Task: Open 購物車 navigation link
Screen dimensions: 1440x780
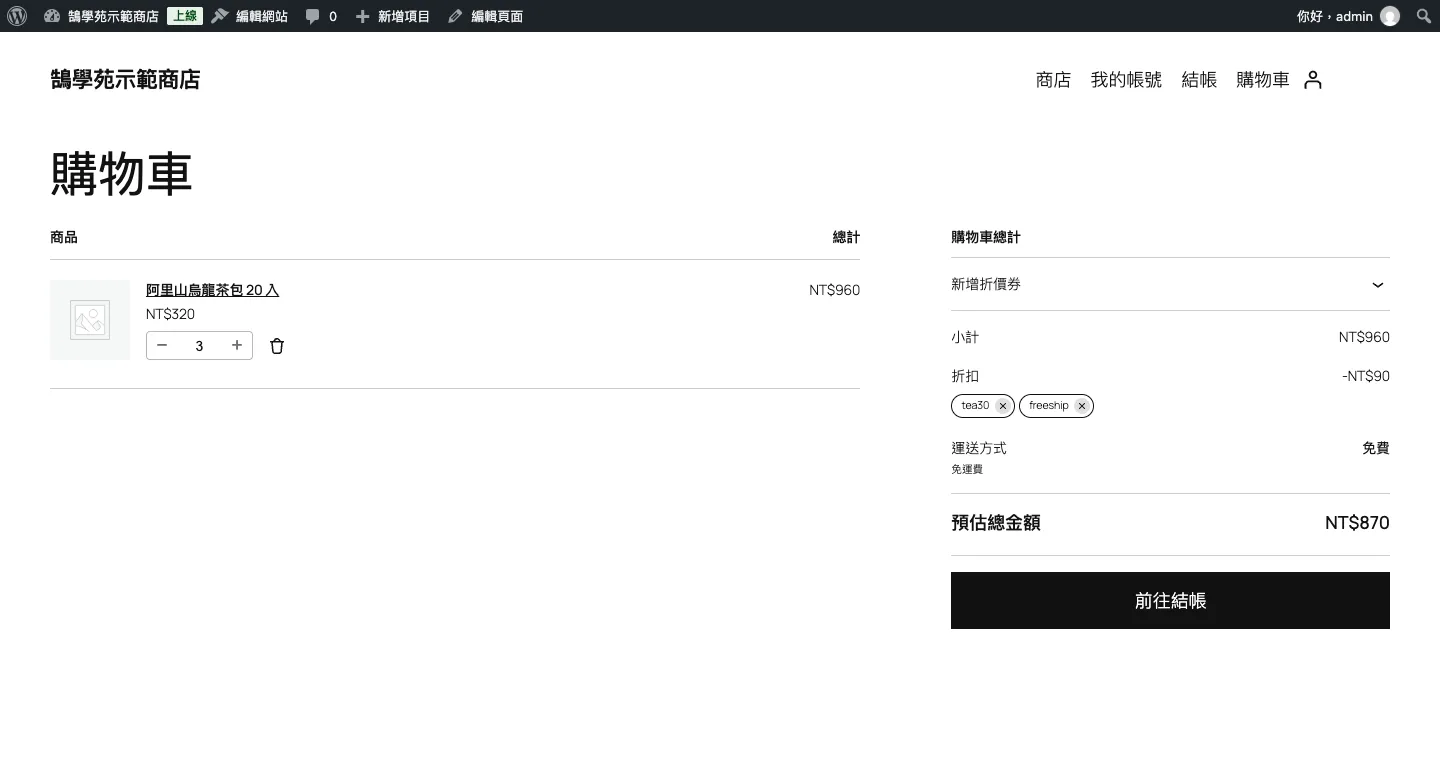Action: pos(1263,80)
